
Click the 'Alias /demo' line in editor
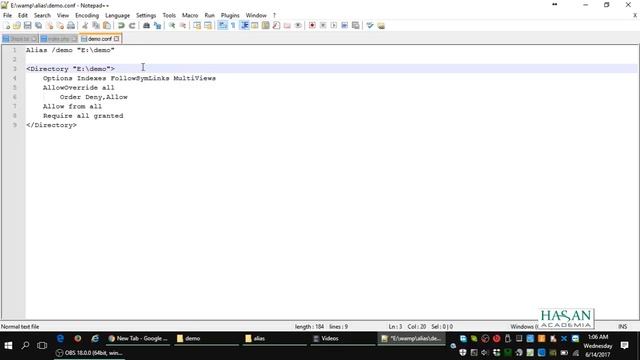point(70,50)
